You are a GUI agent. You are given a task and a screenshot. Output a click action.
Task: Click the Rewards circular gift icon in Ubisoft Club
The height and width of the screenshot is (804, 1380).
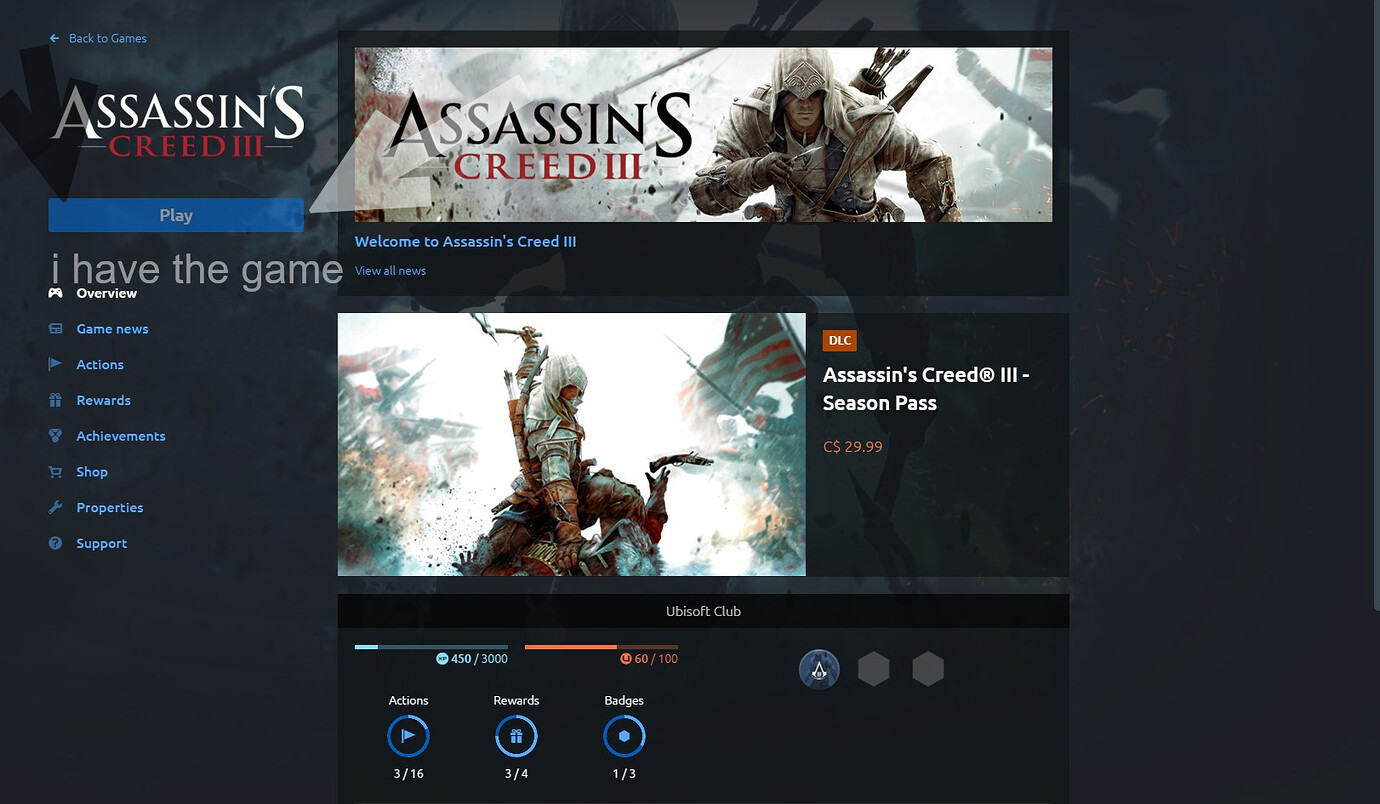(x=516, y=737)
